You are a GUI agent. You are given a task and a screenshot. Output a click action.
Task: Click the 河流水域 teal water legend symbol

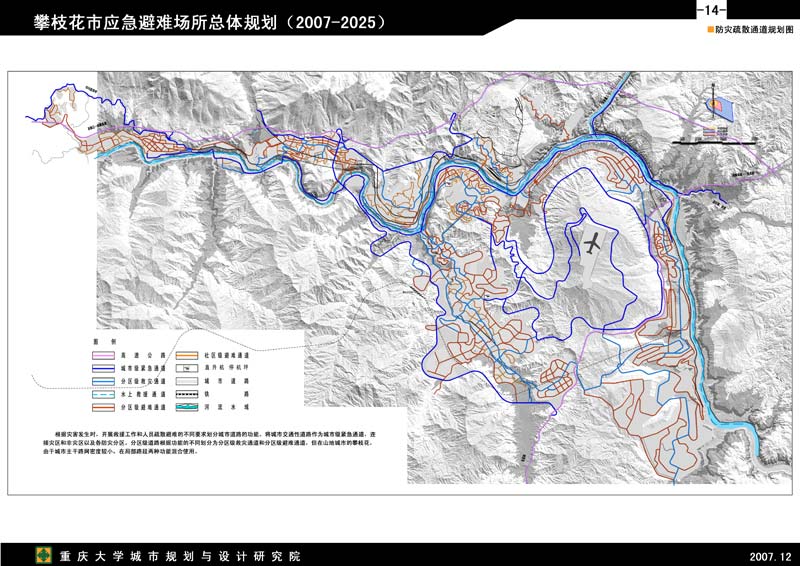(186, 407)
